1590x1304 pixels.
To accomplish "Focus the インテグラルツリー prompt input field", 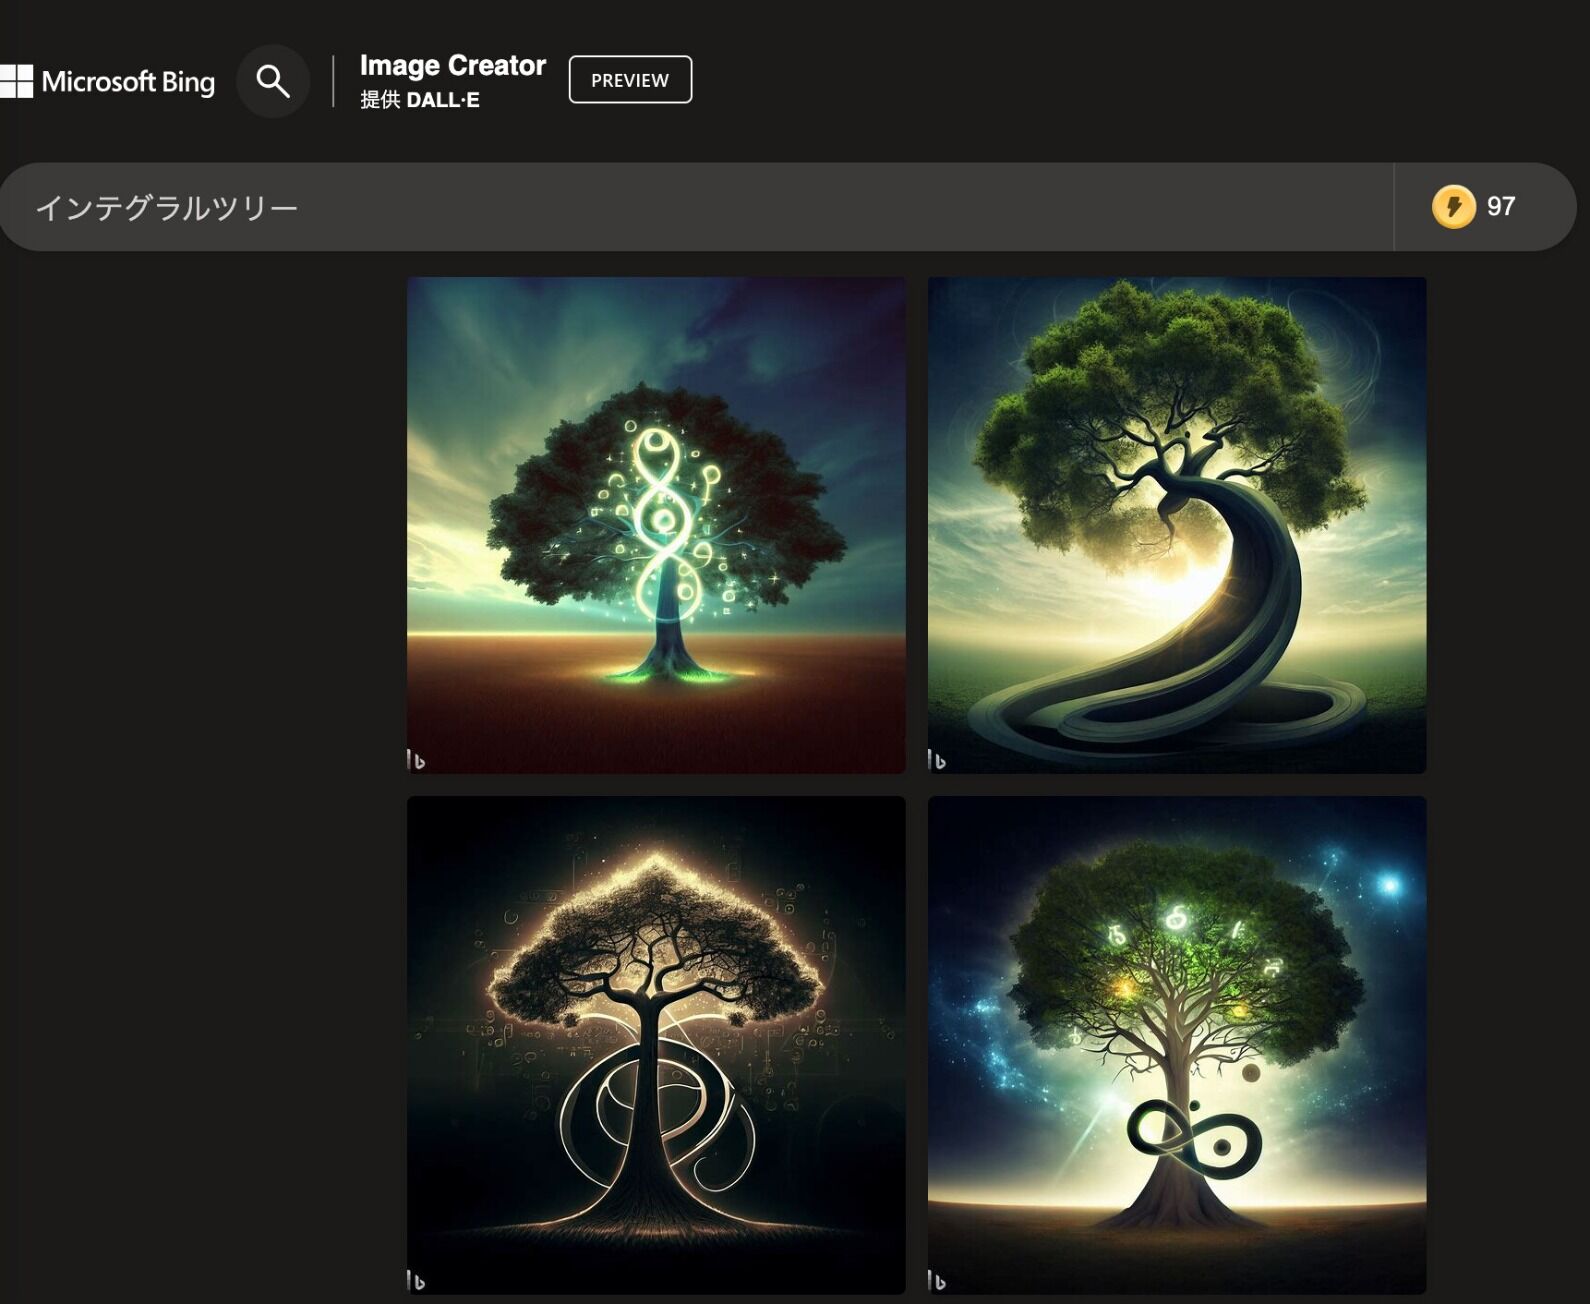I will [700, 207].
